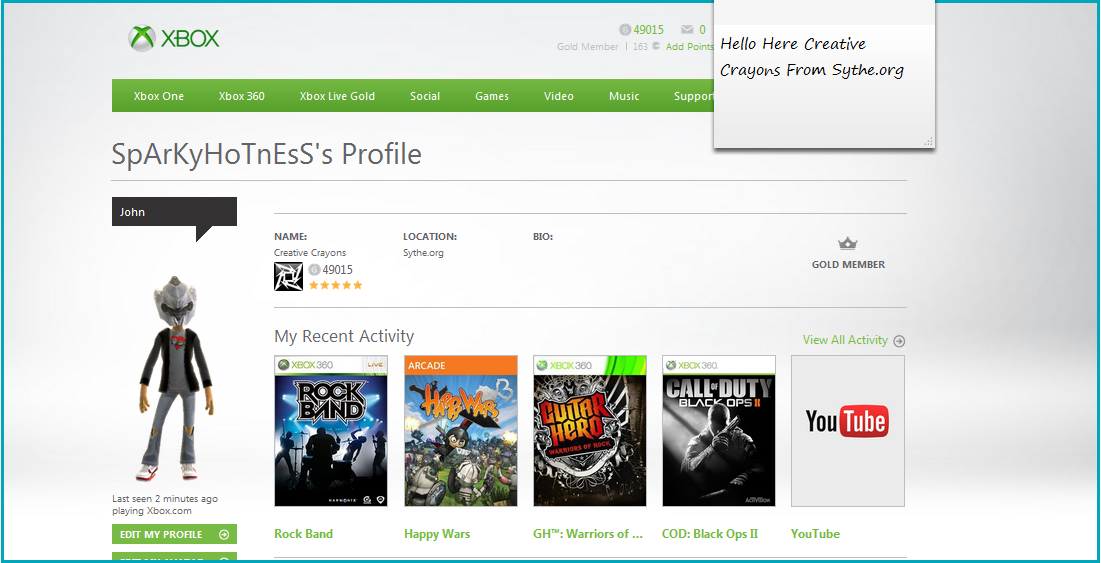The image size is (1101, 563).
Task: Click the Call of Duty cover art
Action: click(719, 431)
